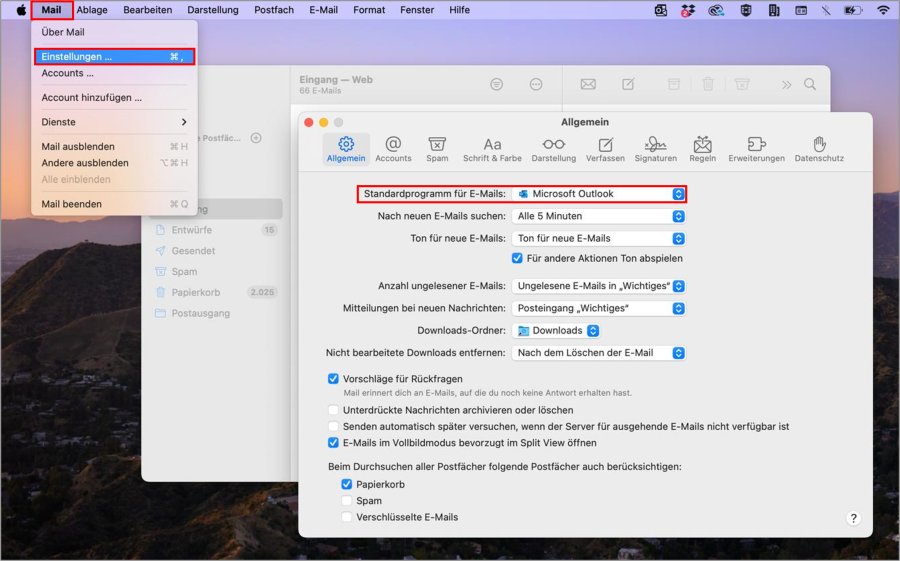
Task: Click the Wi-Fi icon in menu bar
Action: tap(883, 10)
